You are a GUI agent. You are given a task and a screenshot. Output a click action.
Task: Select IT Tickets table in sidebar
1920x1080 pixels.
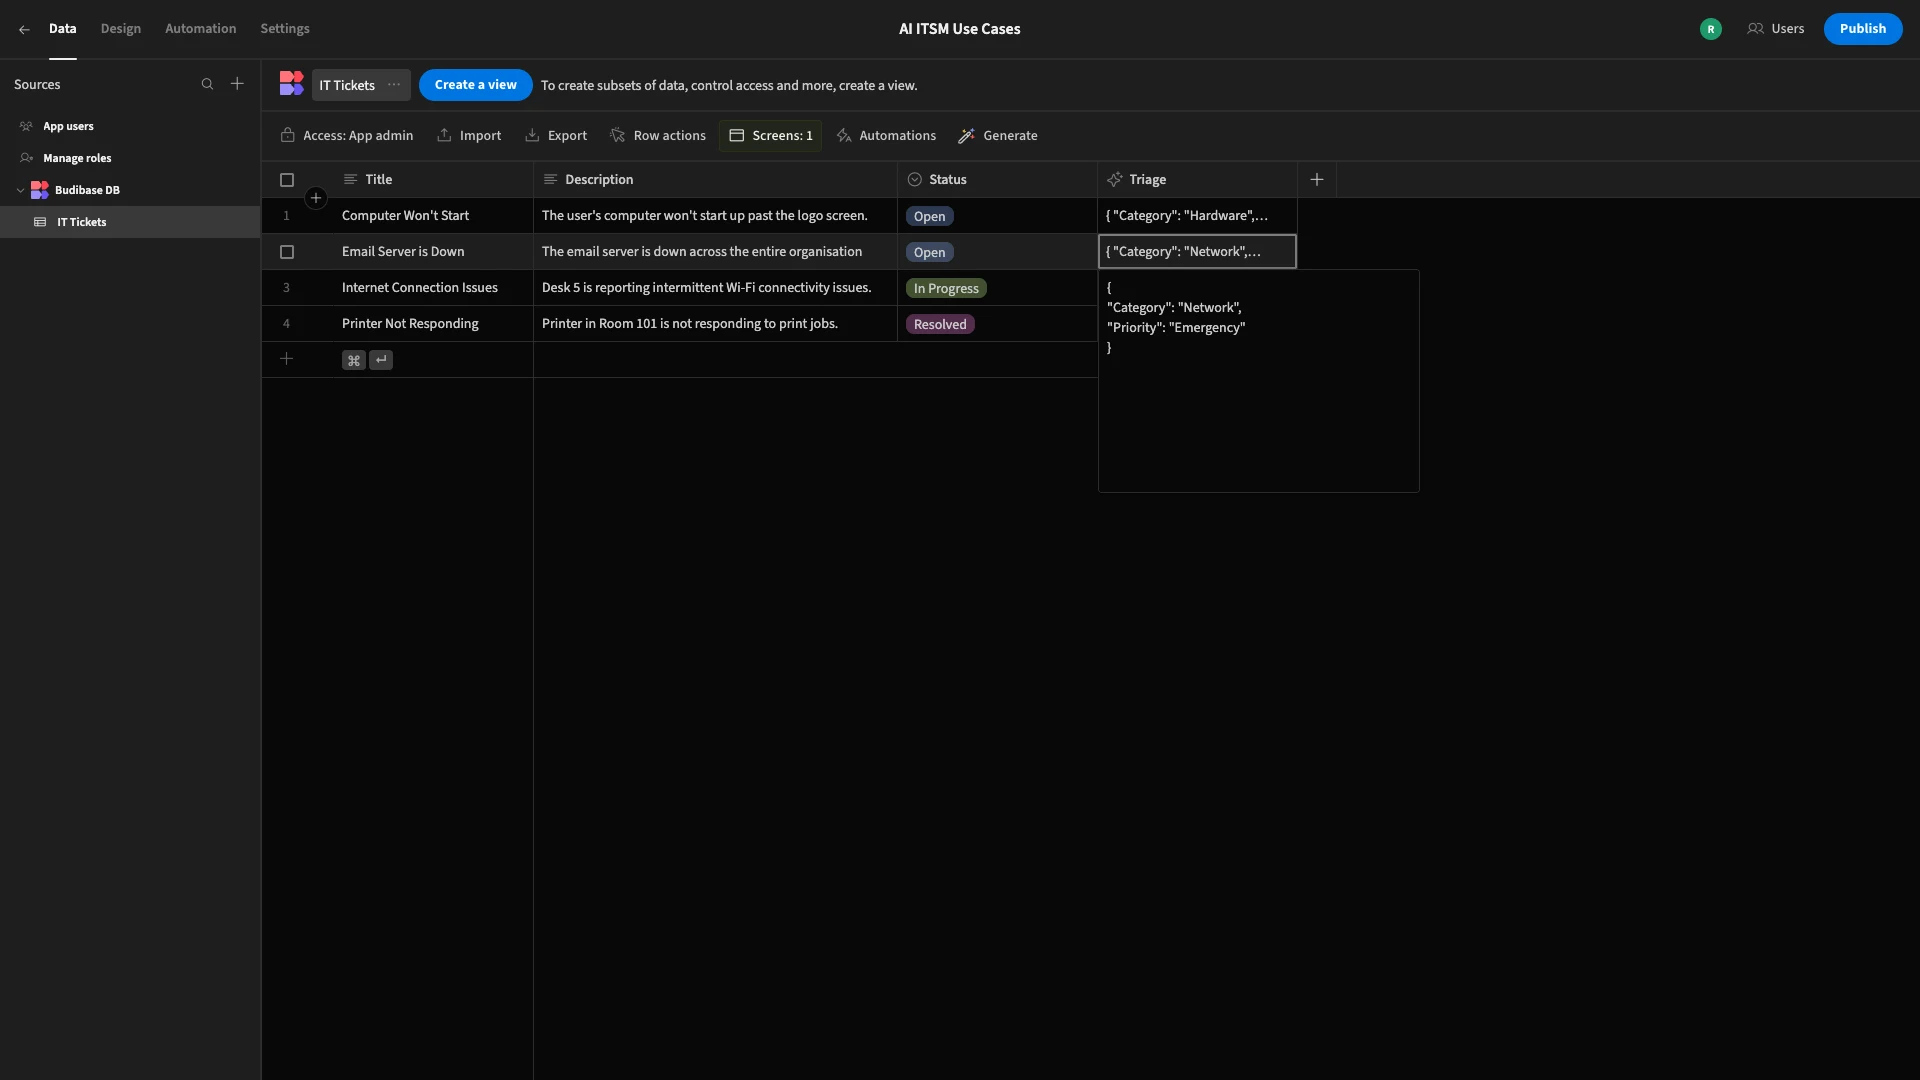[x=130, y=222]
